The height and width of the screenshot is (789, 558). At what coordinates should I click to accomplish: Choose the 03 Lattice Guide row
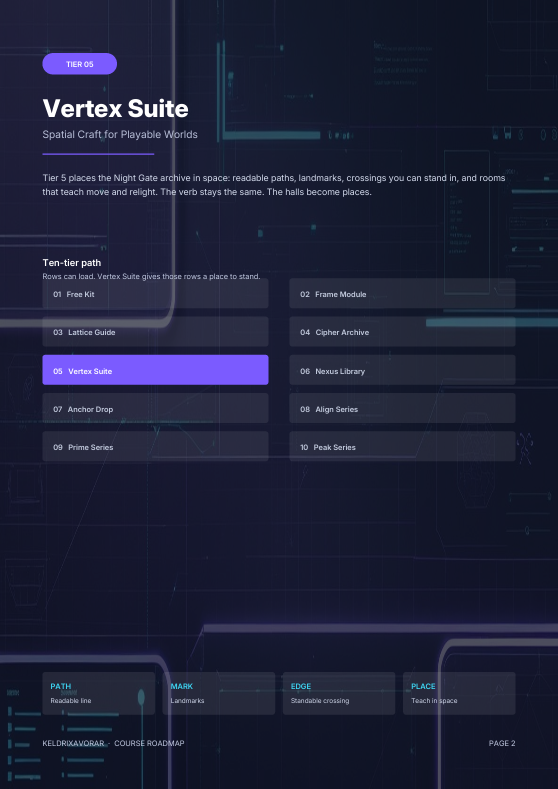click(155, 332)
